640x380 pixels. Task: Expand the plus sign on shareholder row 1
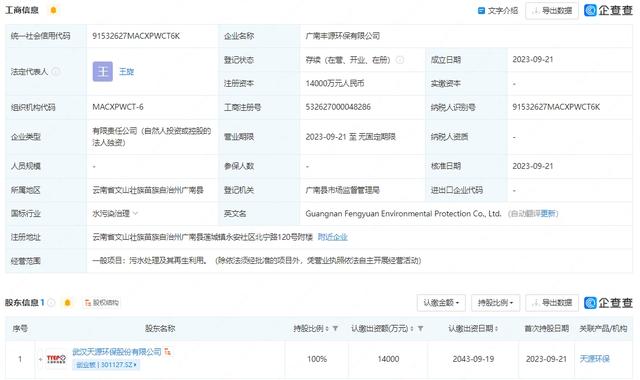[40, 359]
